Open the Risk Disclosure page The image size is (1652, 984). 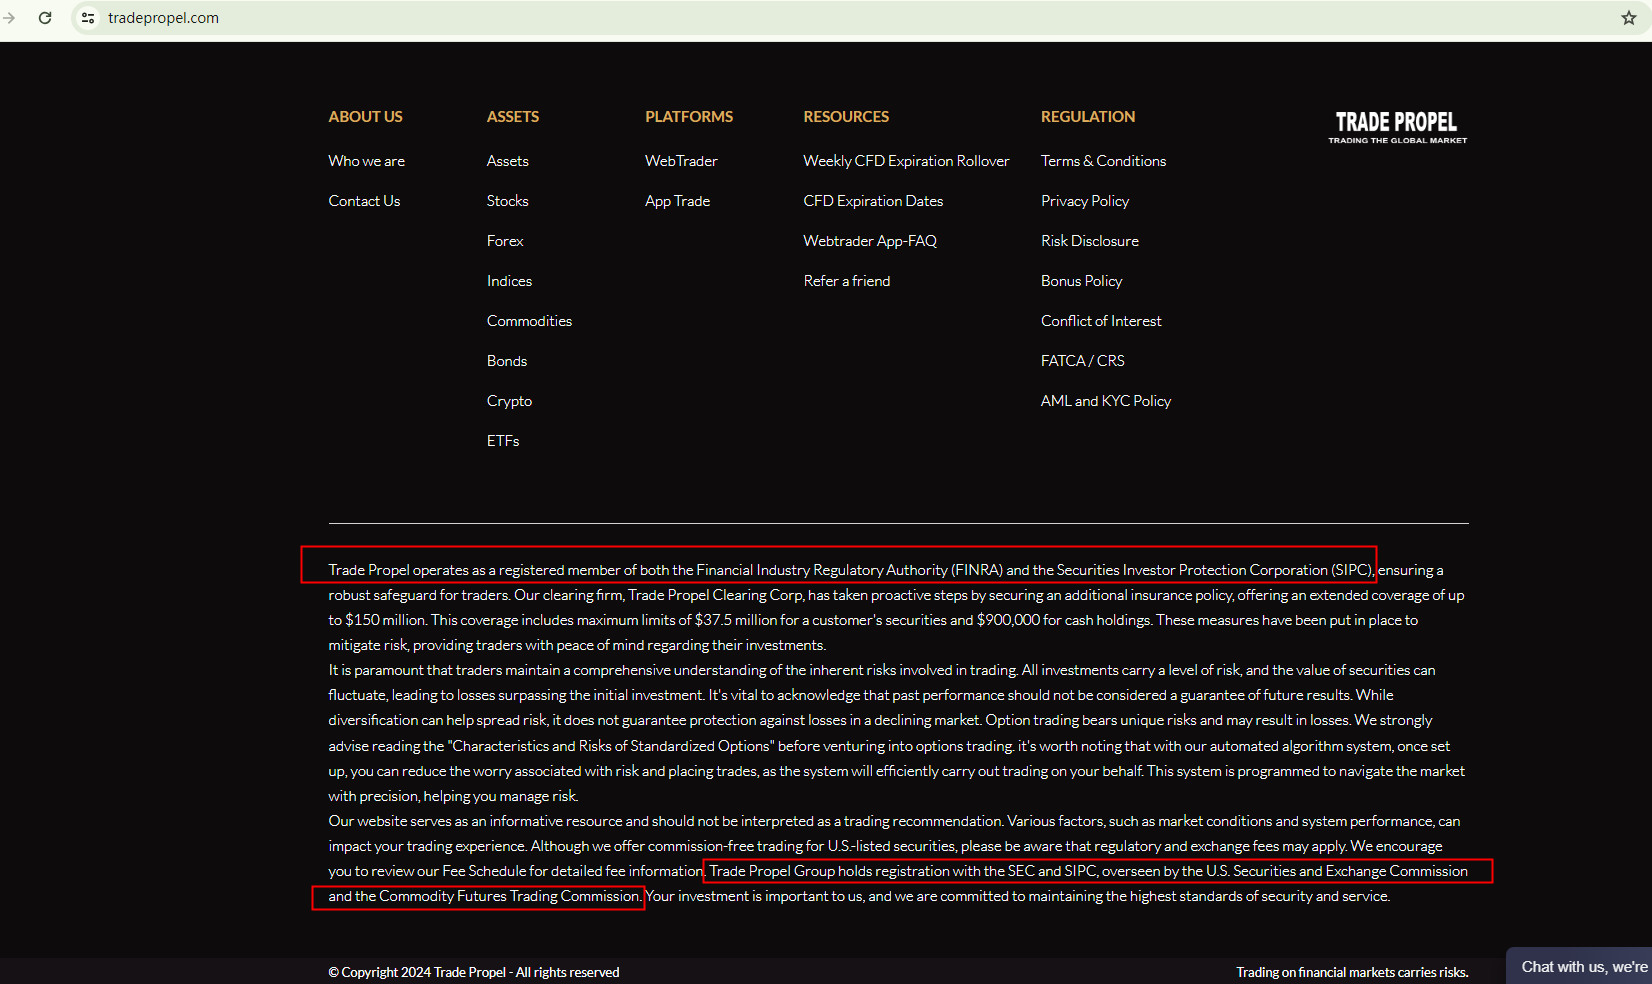tap(1089, 241)
